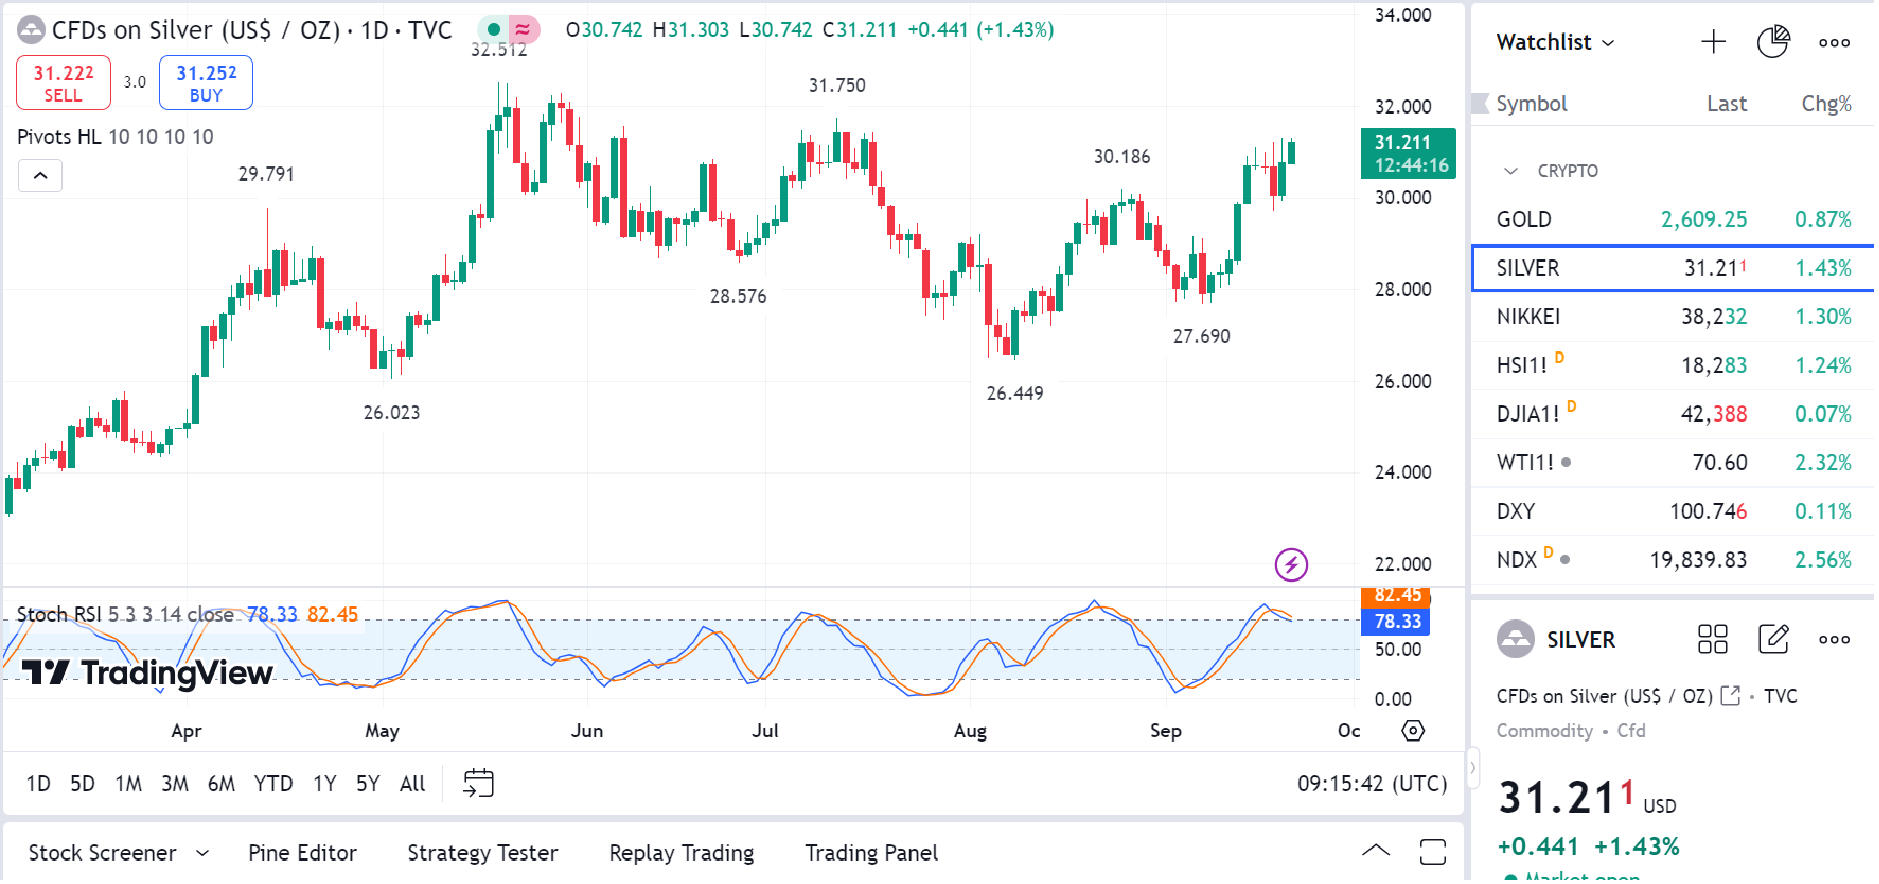Click the edit note icon beside SILVER
Image resolution: width=1879 pixels, height=884 pixels.
point(1773,639)
